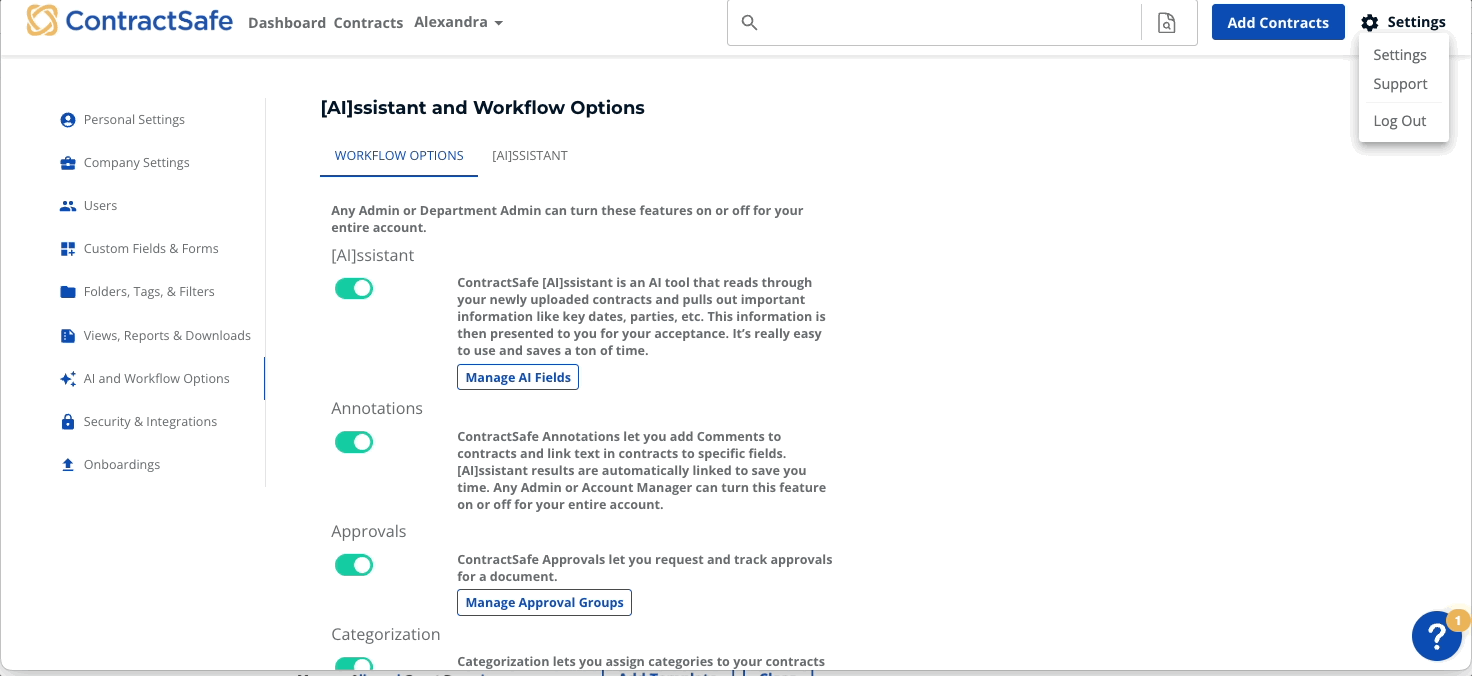Click the Security & Integrations lock icon
This screenshot has width=1472, height=676.
pos(66,421)
